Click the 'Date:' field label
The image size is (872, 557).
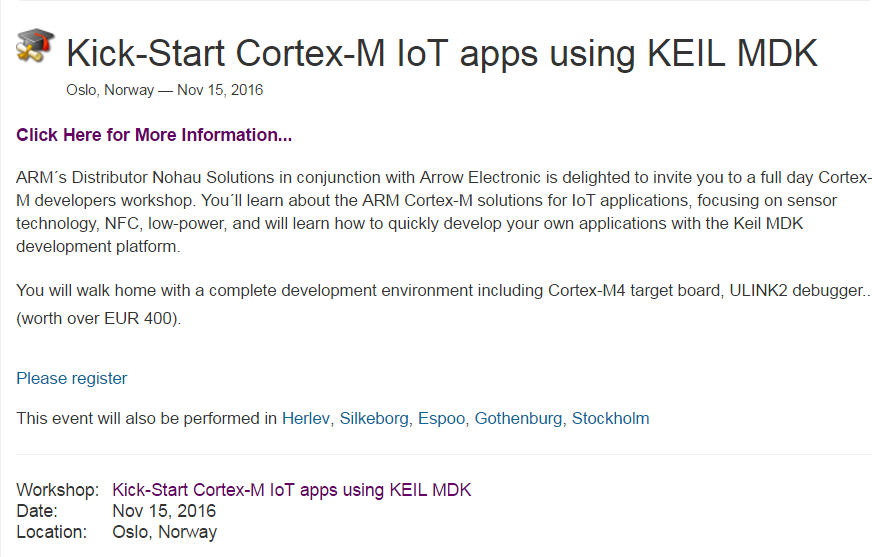[x=37, y=511]
